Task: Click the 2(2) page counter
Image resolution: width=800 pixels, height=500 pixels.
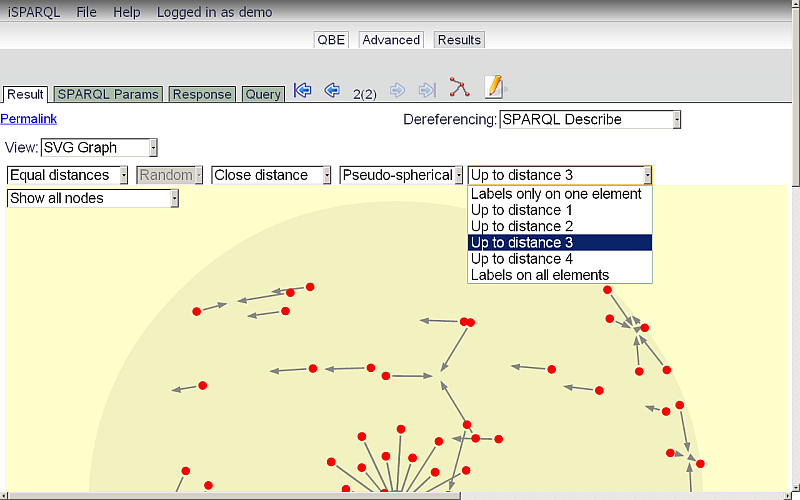Action: tap(365, 94)
